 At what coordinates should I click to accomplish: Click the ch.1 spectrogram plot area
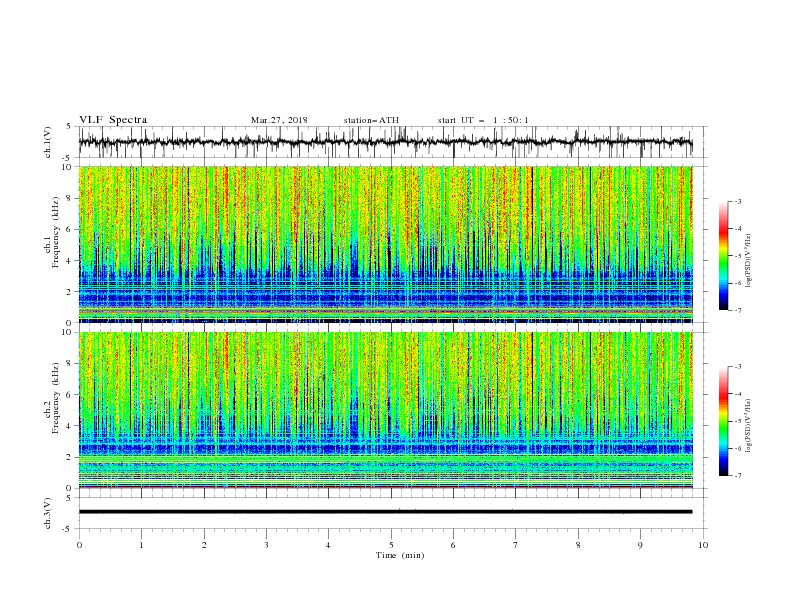click(385, 244)
